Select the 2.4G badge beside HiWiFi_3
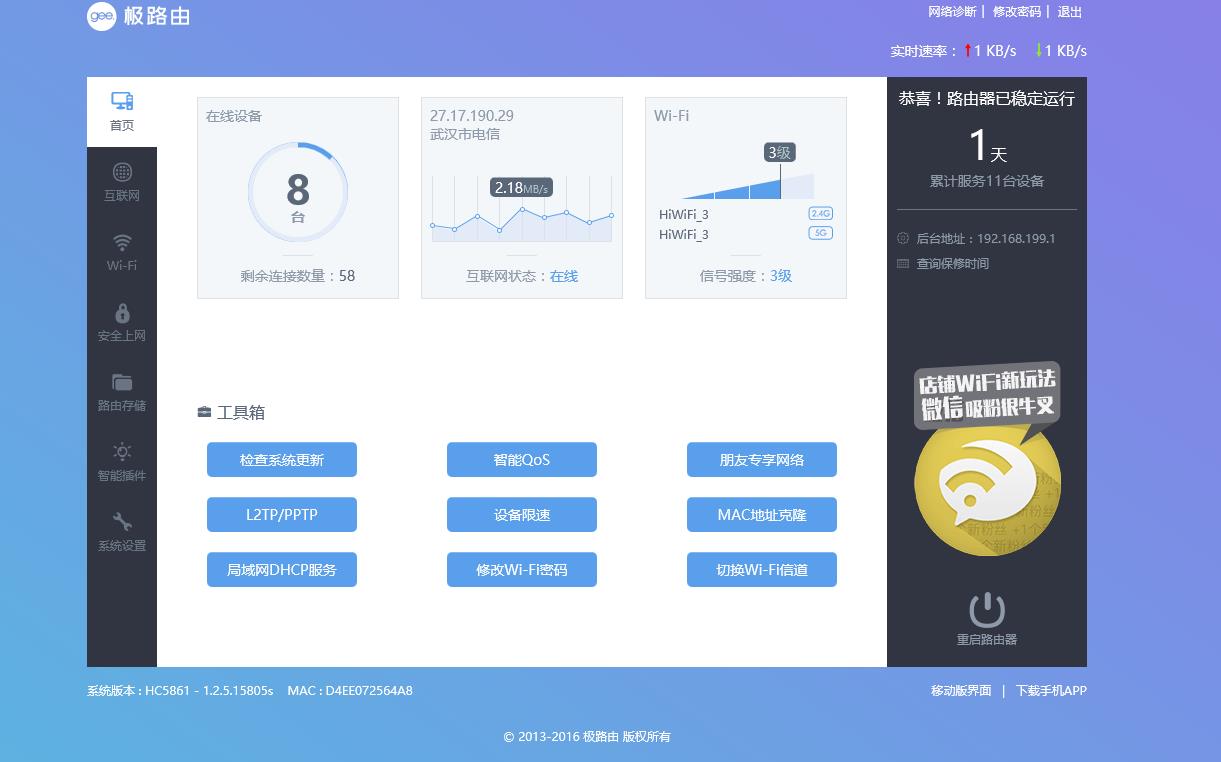 coord(820,213)
